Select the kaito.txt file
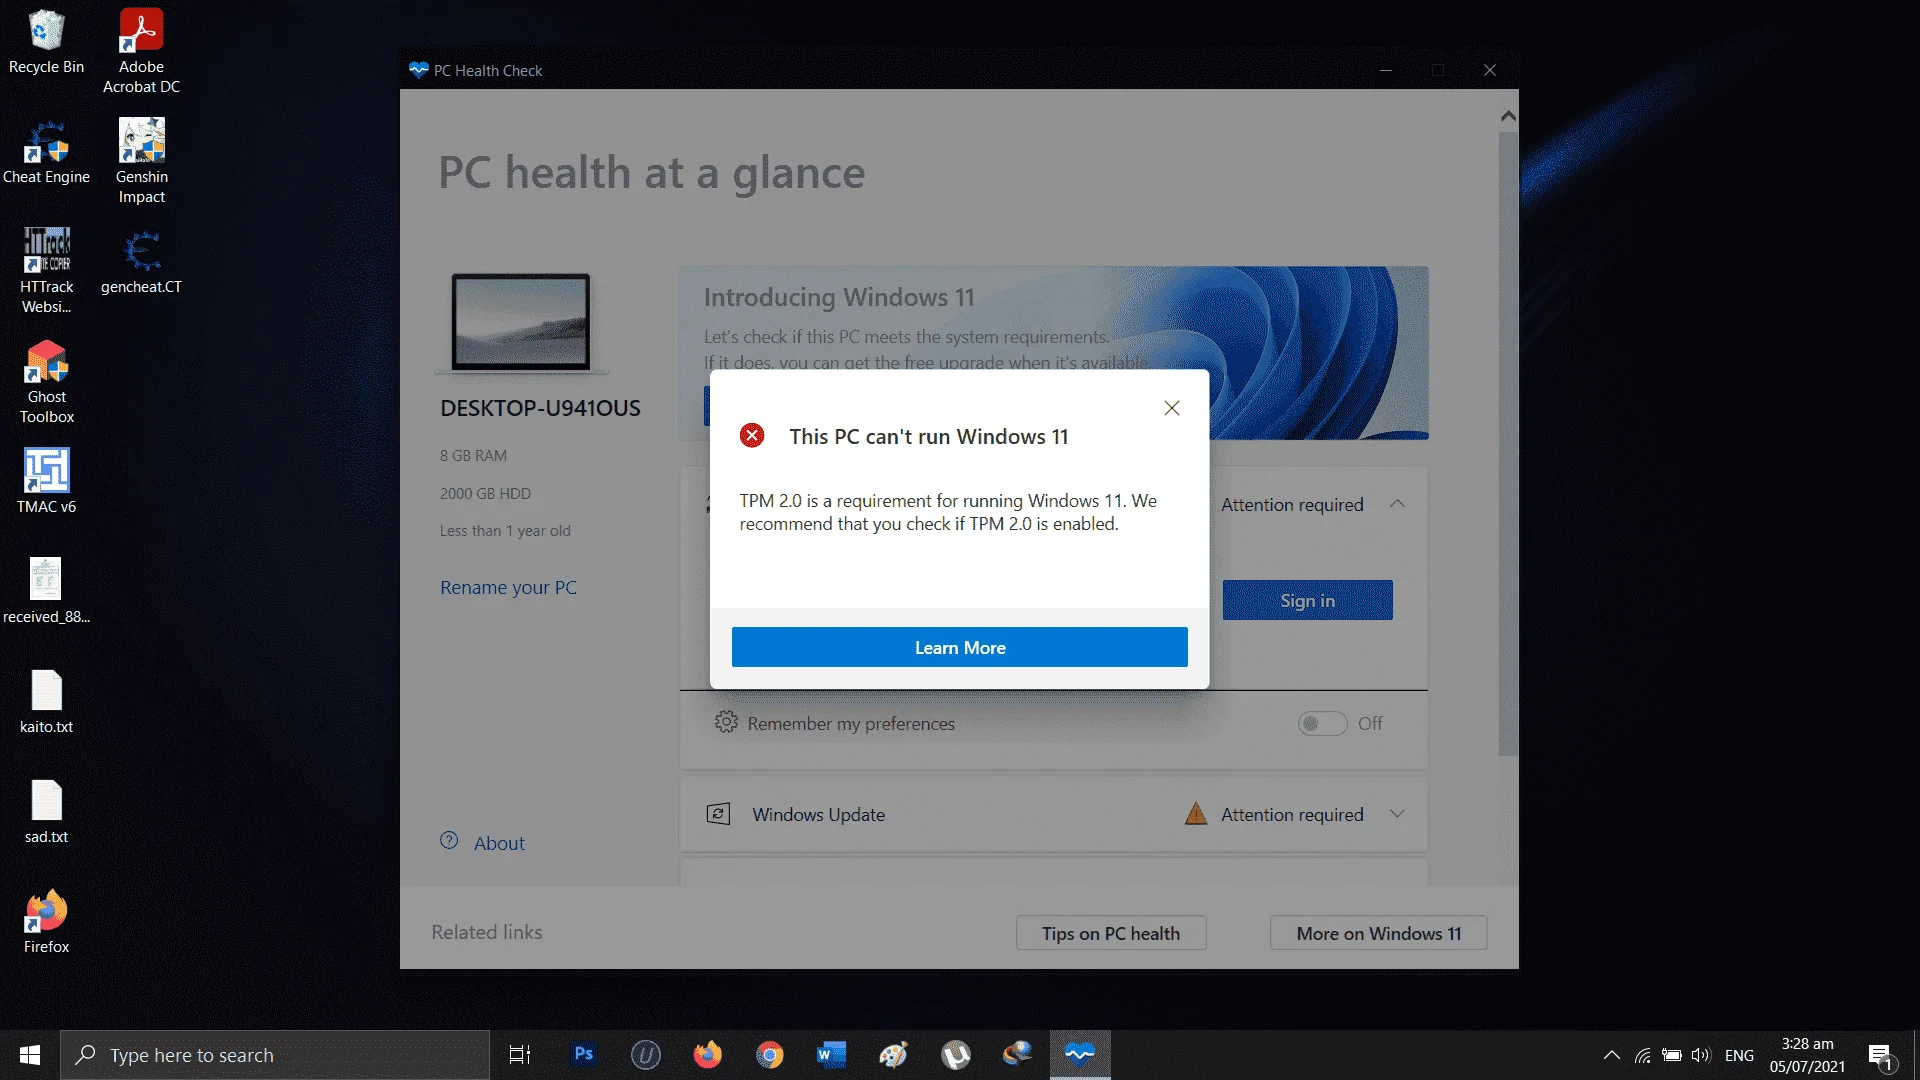This screenshot has height=1080, width=1920. point(46,700)
